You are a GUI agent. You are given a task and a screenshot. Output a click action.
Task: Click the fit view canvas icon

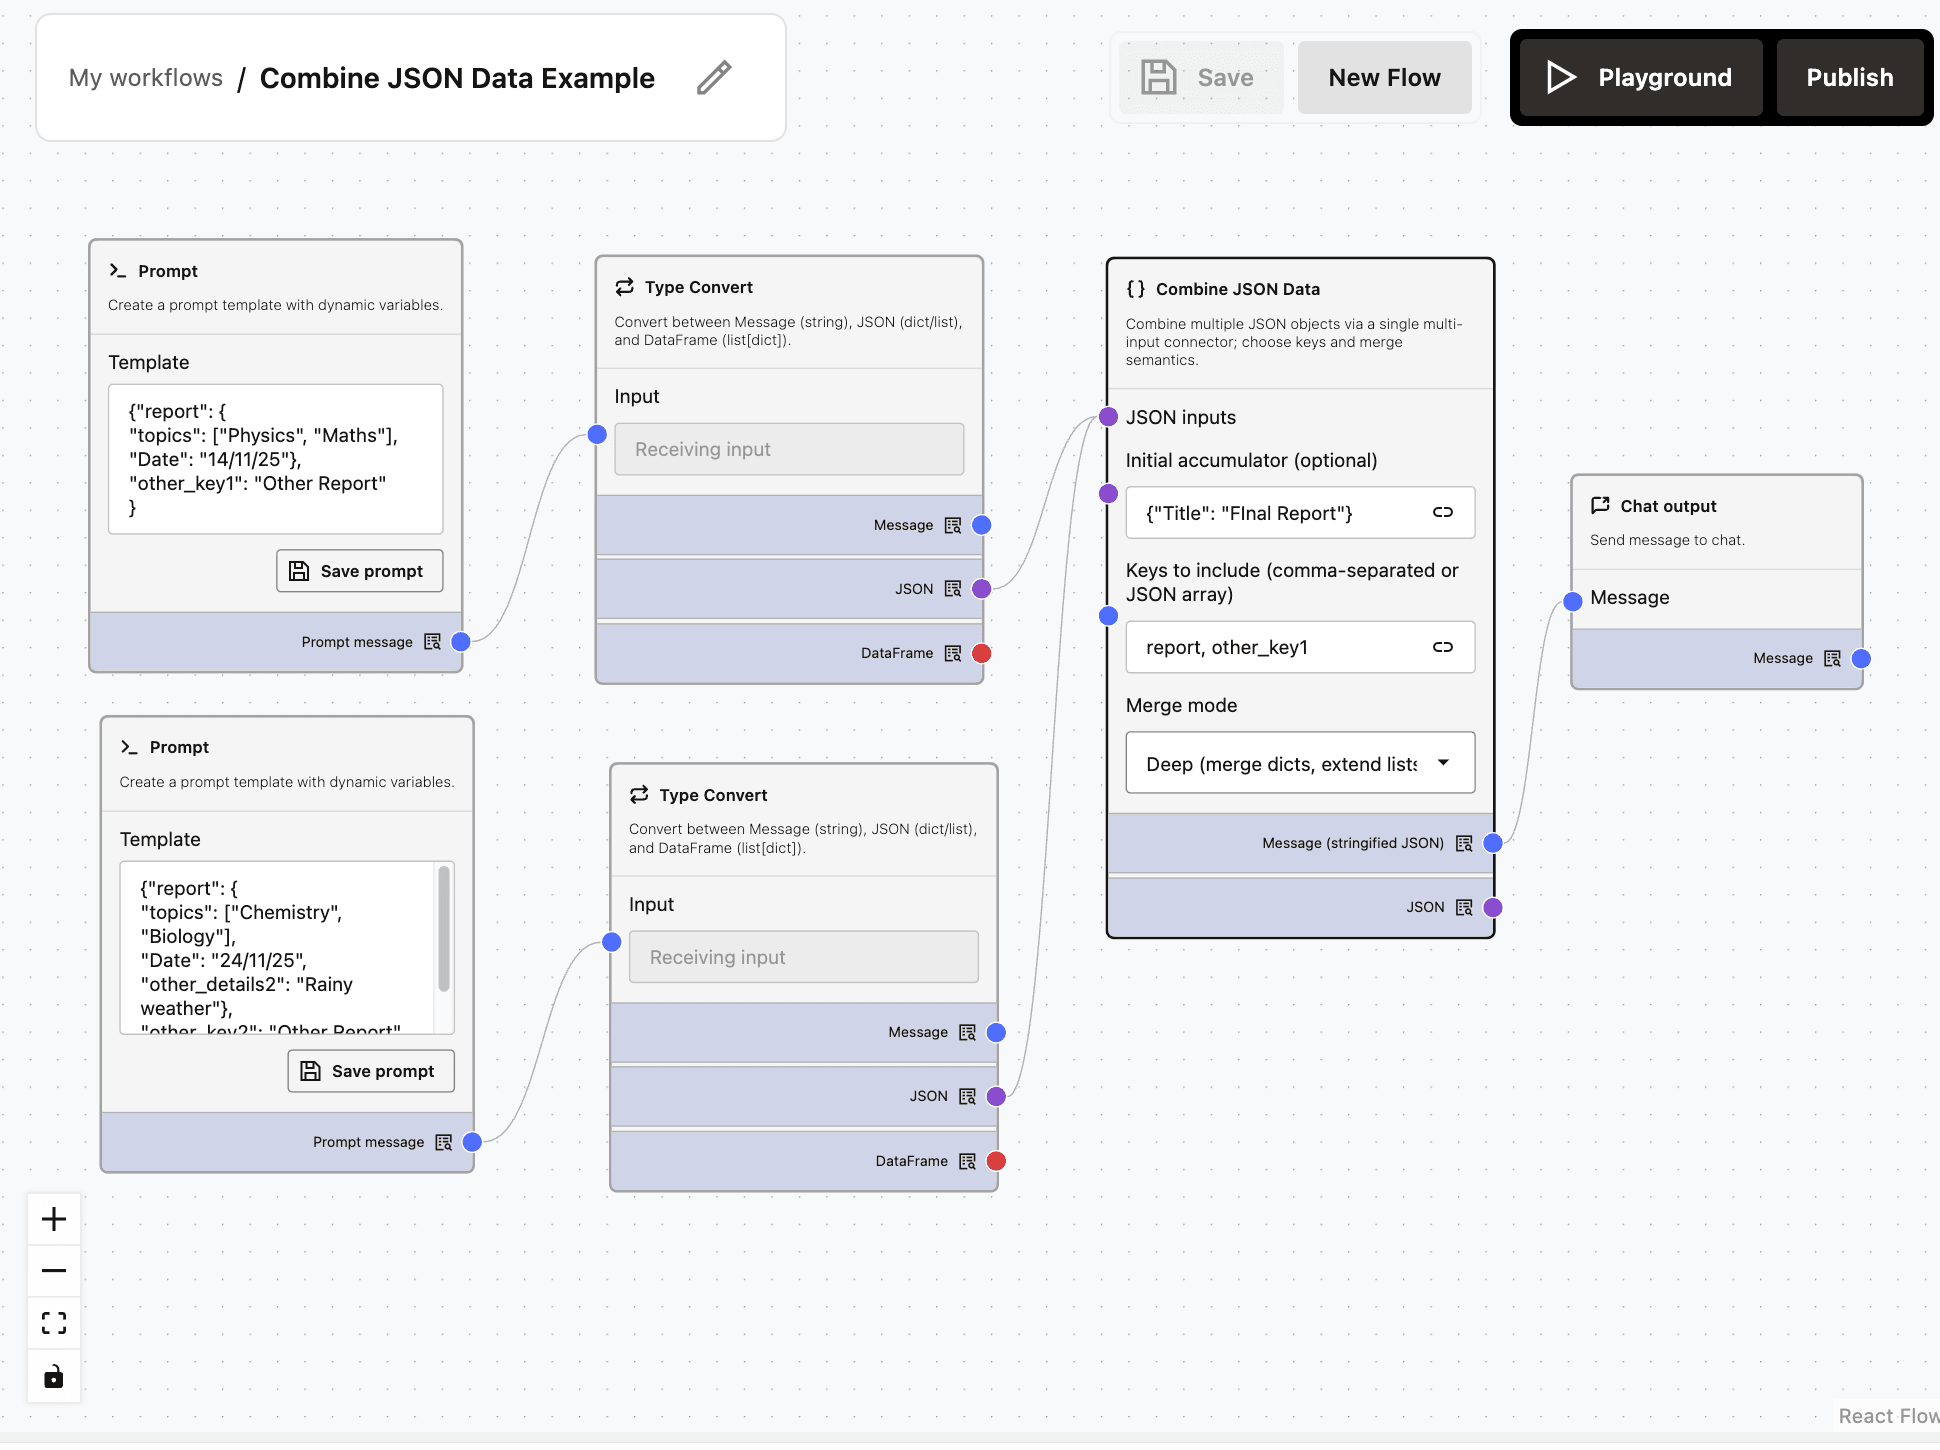click(54, 1323)
